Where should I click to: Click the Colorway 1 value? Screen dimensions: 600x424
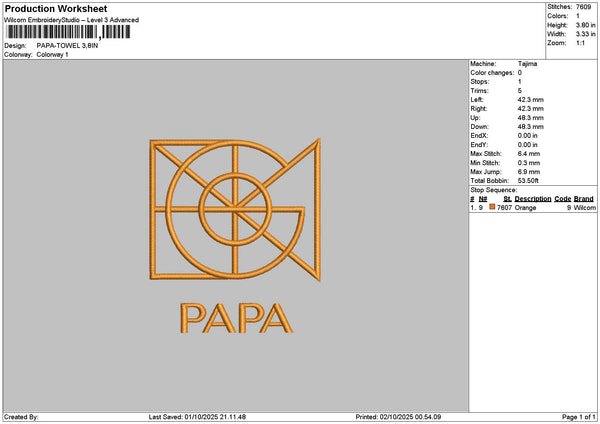click(52, 55)
